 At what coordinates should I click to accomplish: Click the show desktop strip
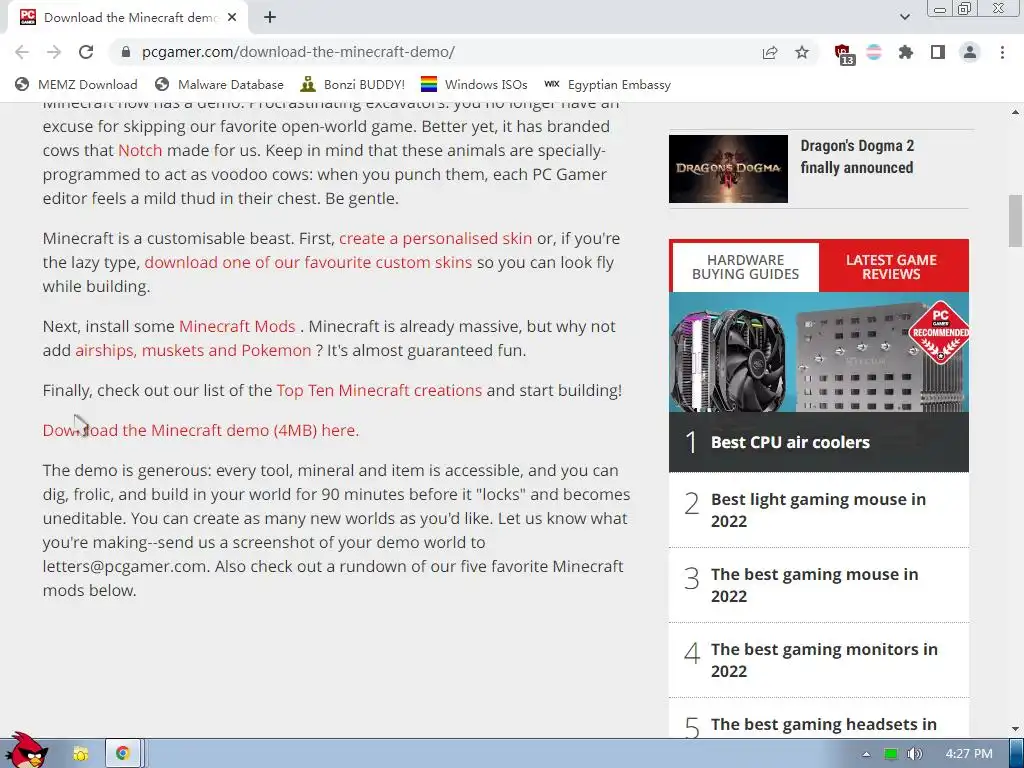tap(1017, 754)
